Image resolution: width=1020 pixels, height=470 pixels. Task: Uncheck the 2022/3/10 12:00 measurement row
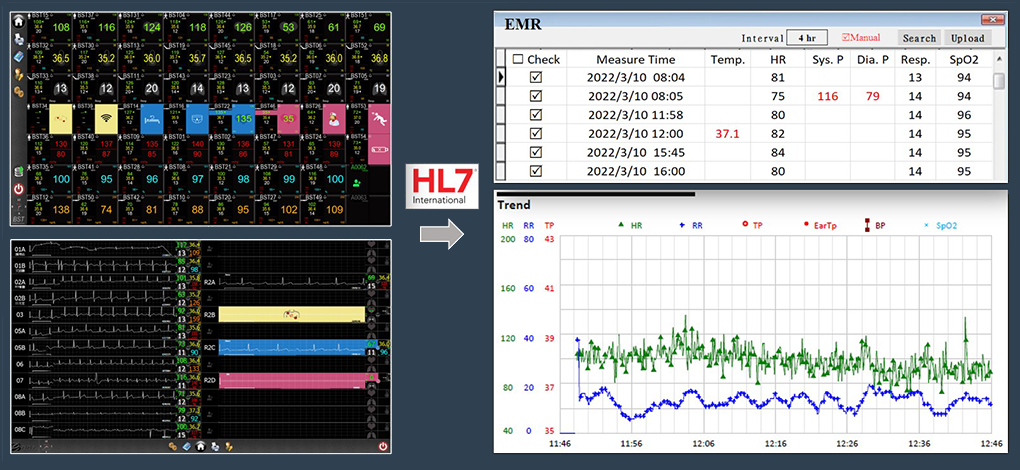[536, 134]
